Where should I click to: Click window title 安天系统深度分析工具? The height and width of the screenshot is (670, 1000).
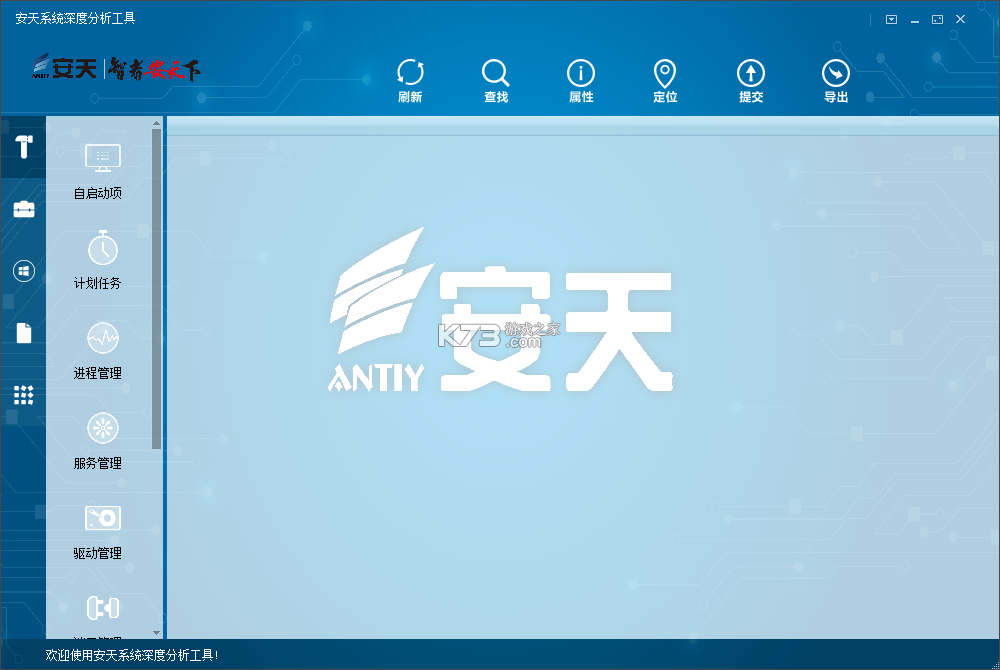click(x=75, y=18)
